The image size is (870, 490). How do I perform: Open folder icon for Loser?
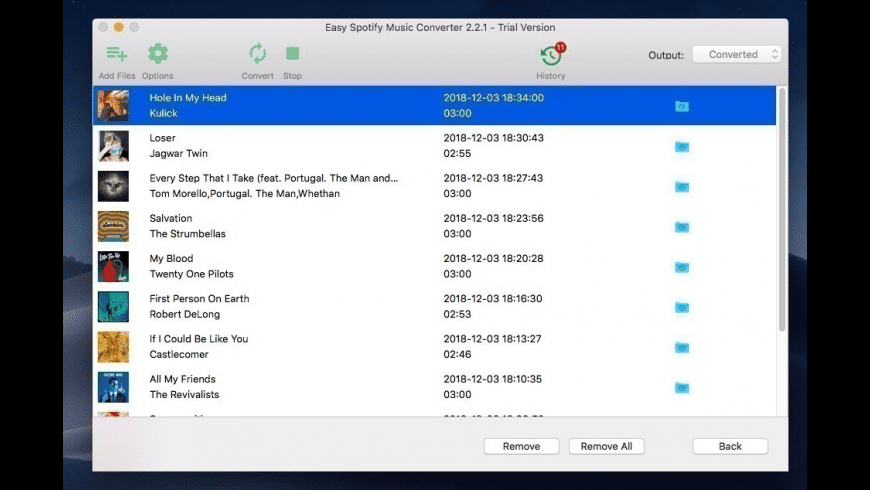tap(682, 147)
